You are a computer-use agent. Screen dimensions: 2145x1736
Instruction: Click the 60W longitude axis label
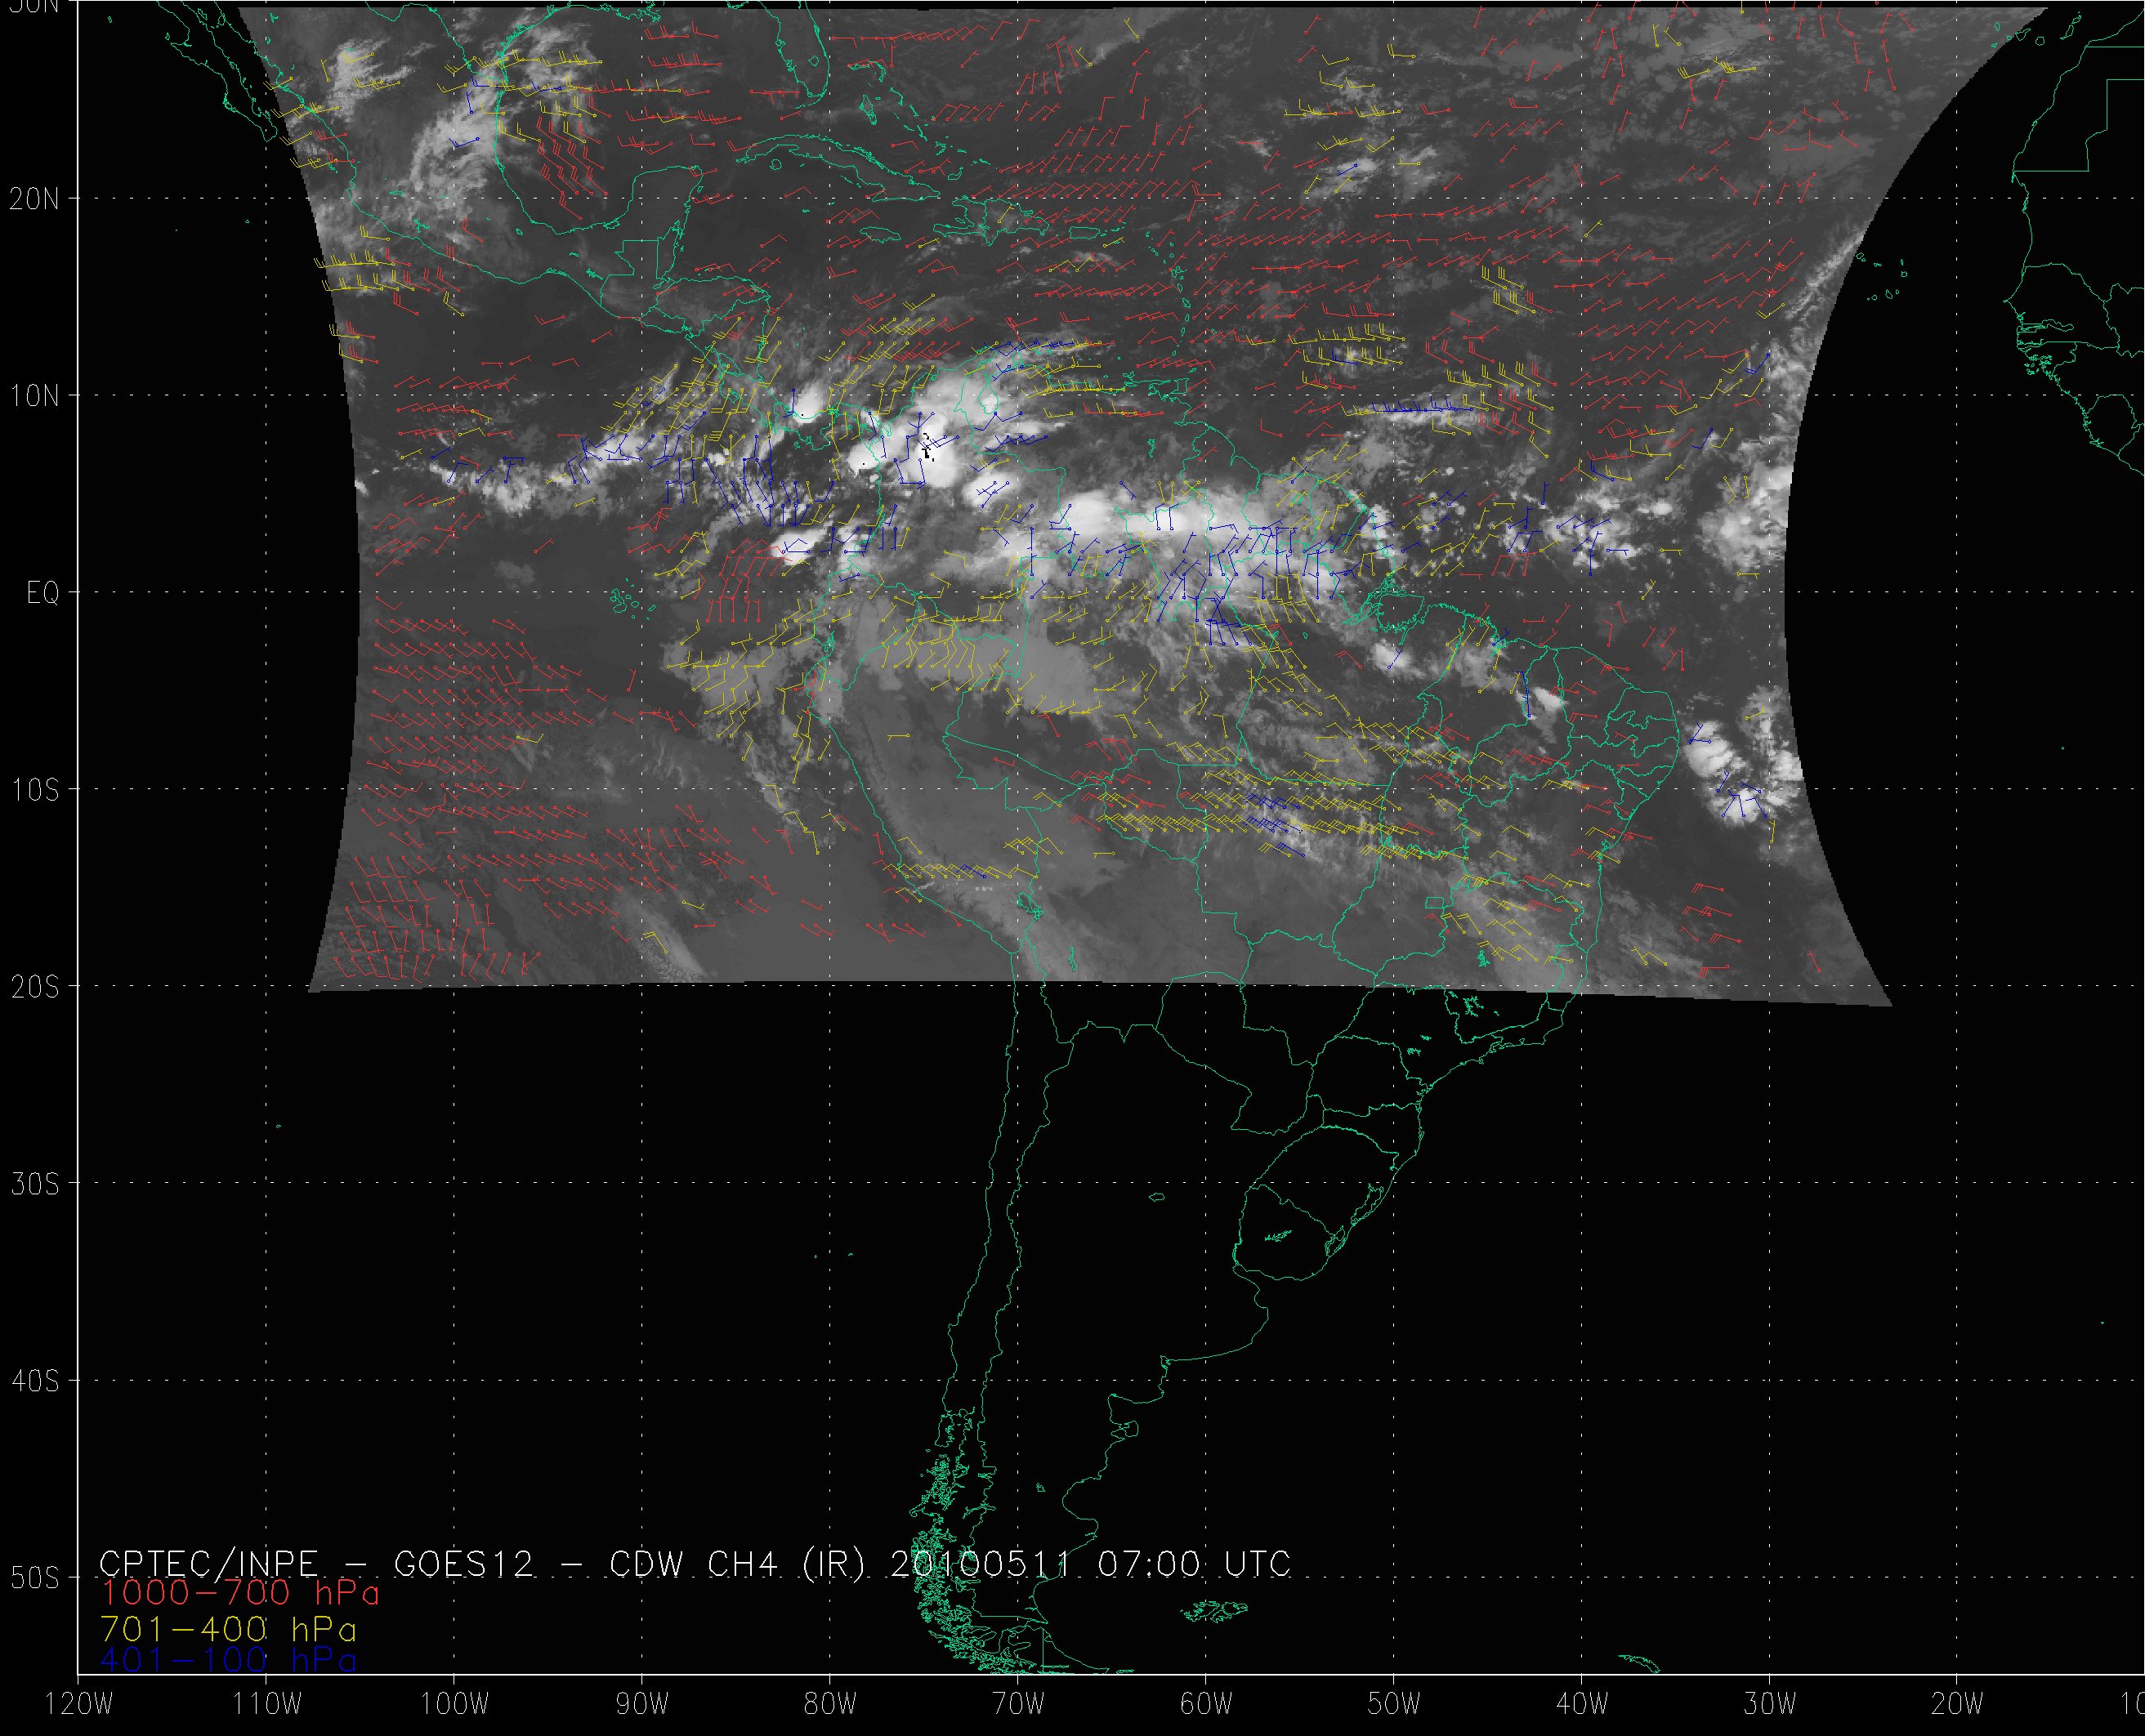coord(1206,1705)
